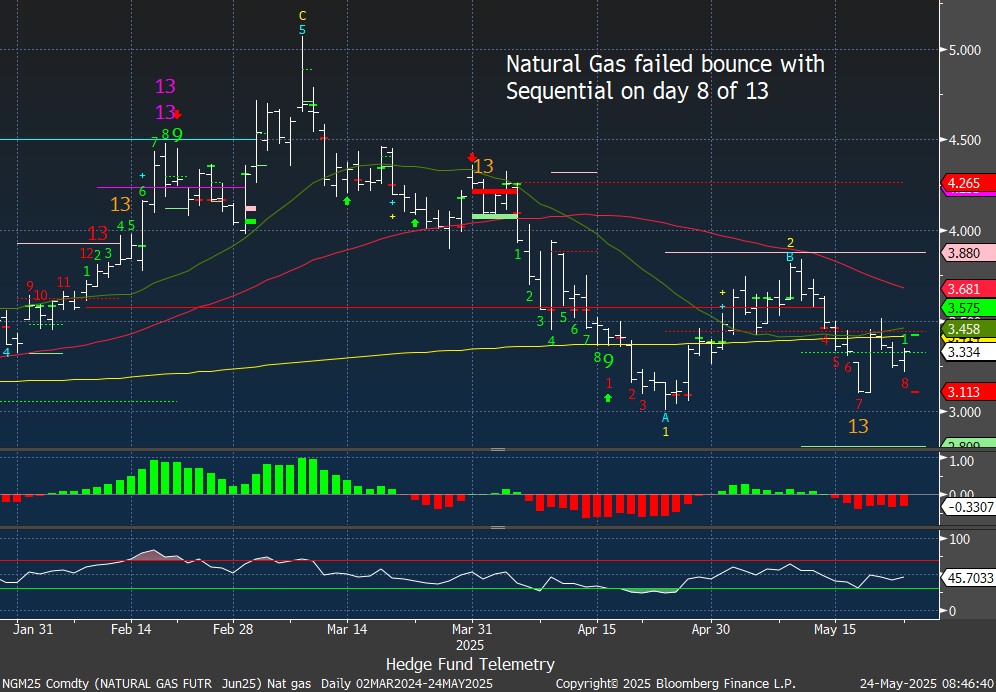Image resolution: width=996 pixels, height=692 pixels.
Task: Click the yellow 1 below wave A
Action: click(x=666, y=431)
